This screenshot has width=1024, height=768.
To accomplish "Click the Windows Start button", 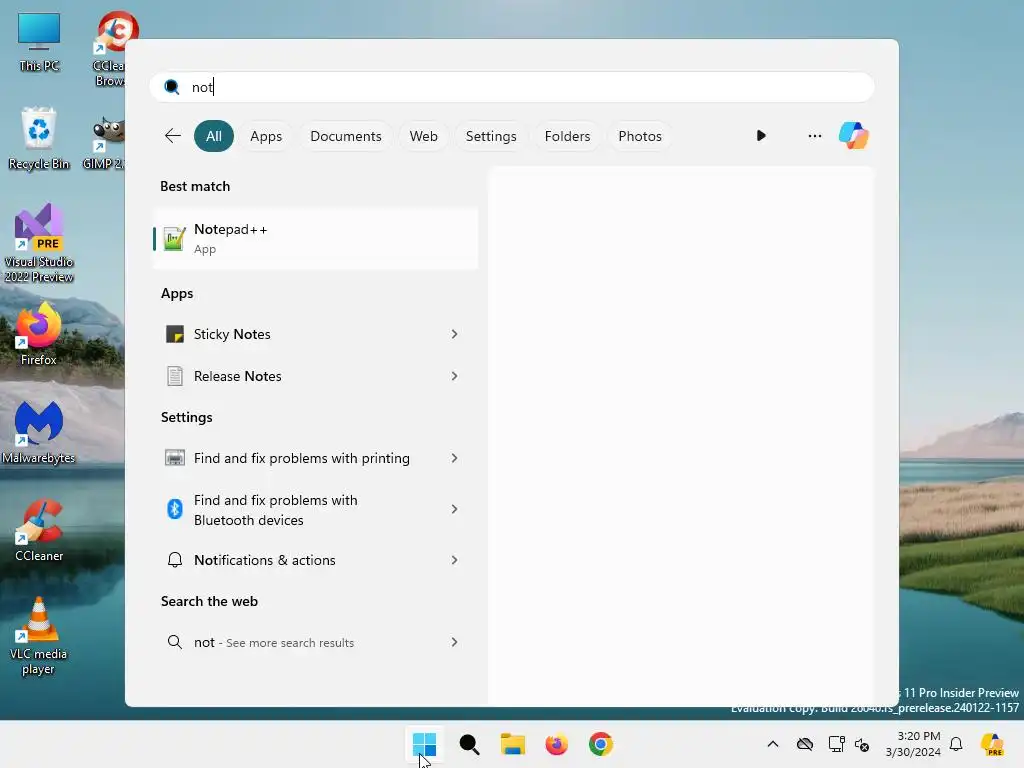I will point(424,744).
